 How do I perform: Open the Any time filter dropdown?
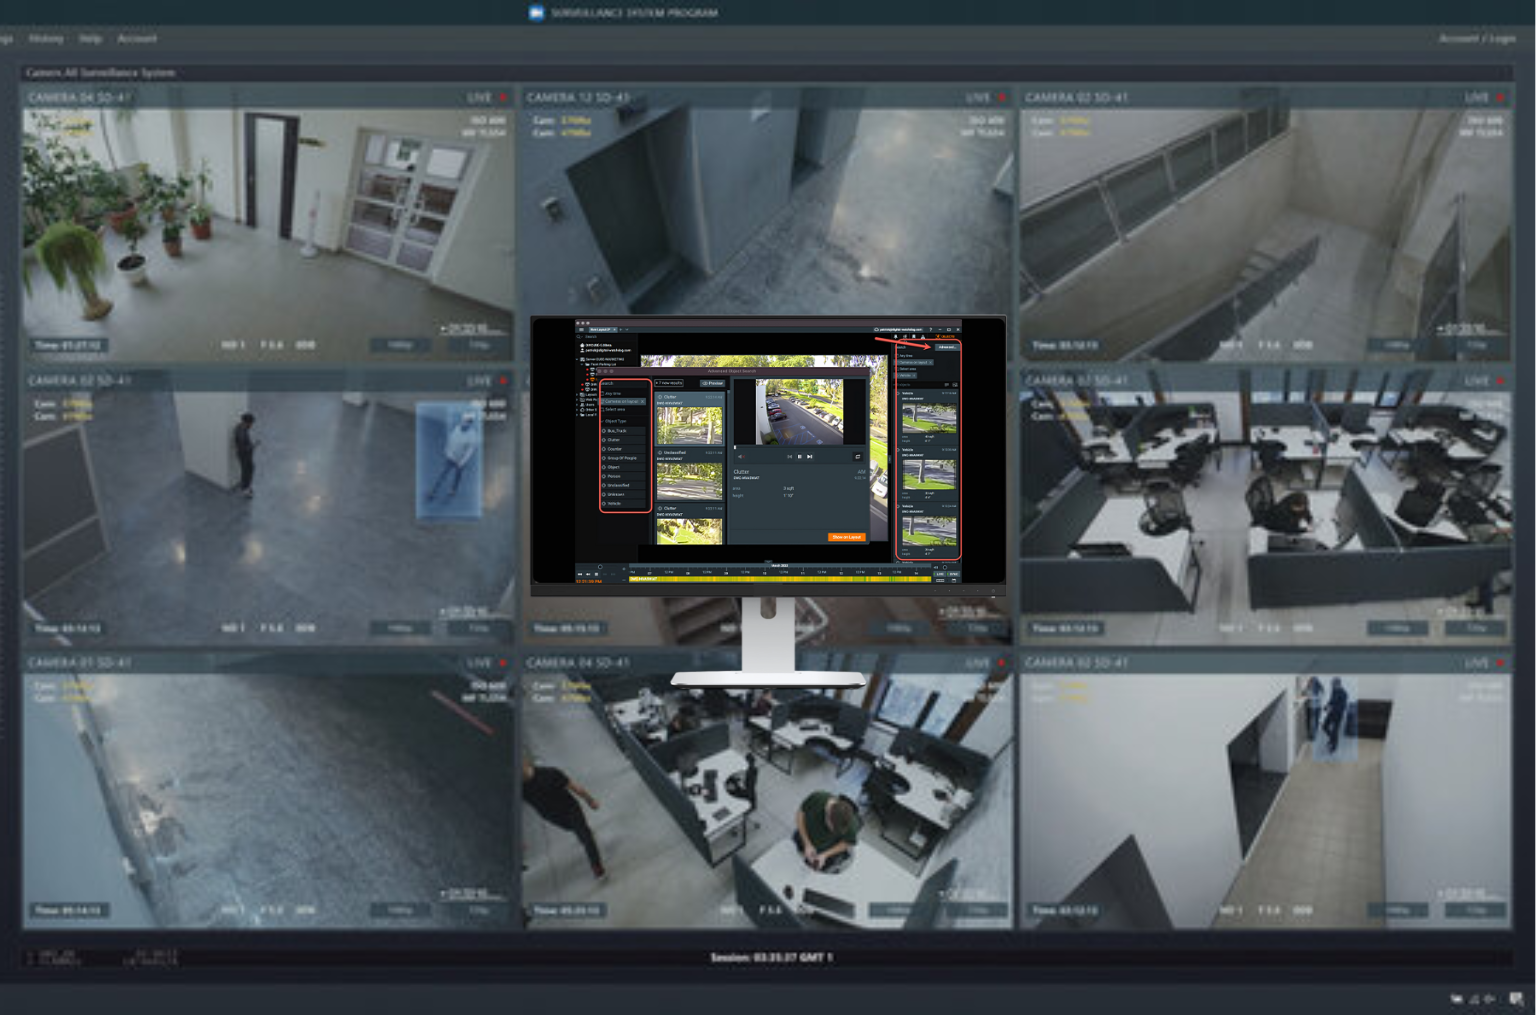(x=614, y=393)
